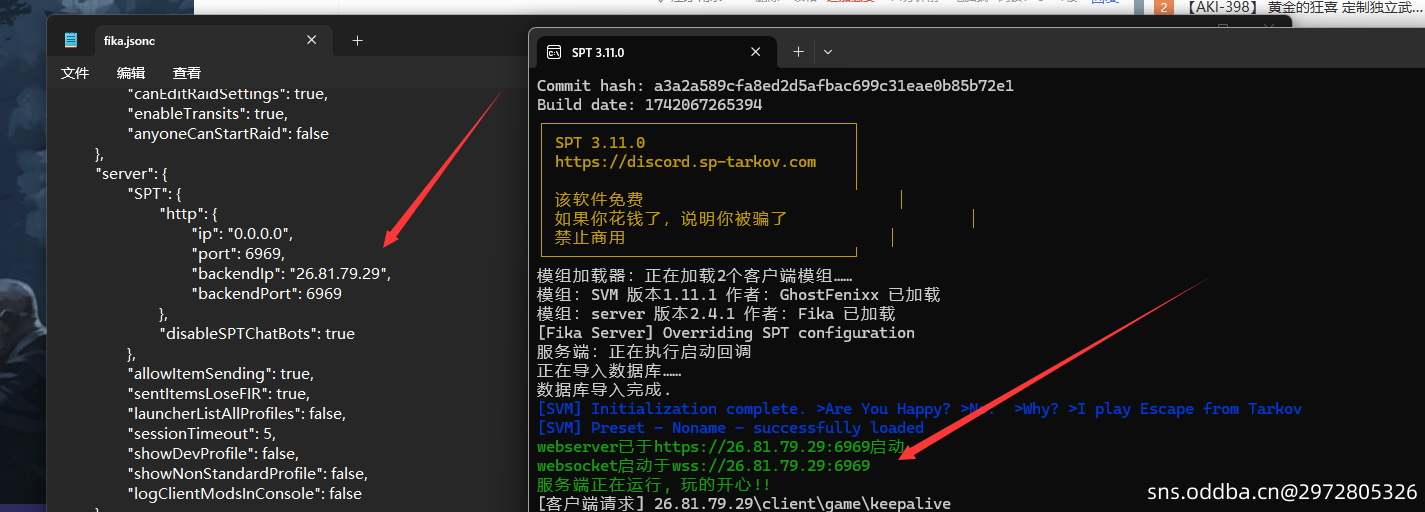Click the yellow SPT 3.11.0 banner text
The width and height of the screenshot is (1425, 512).
[600, 143]
